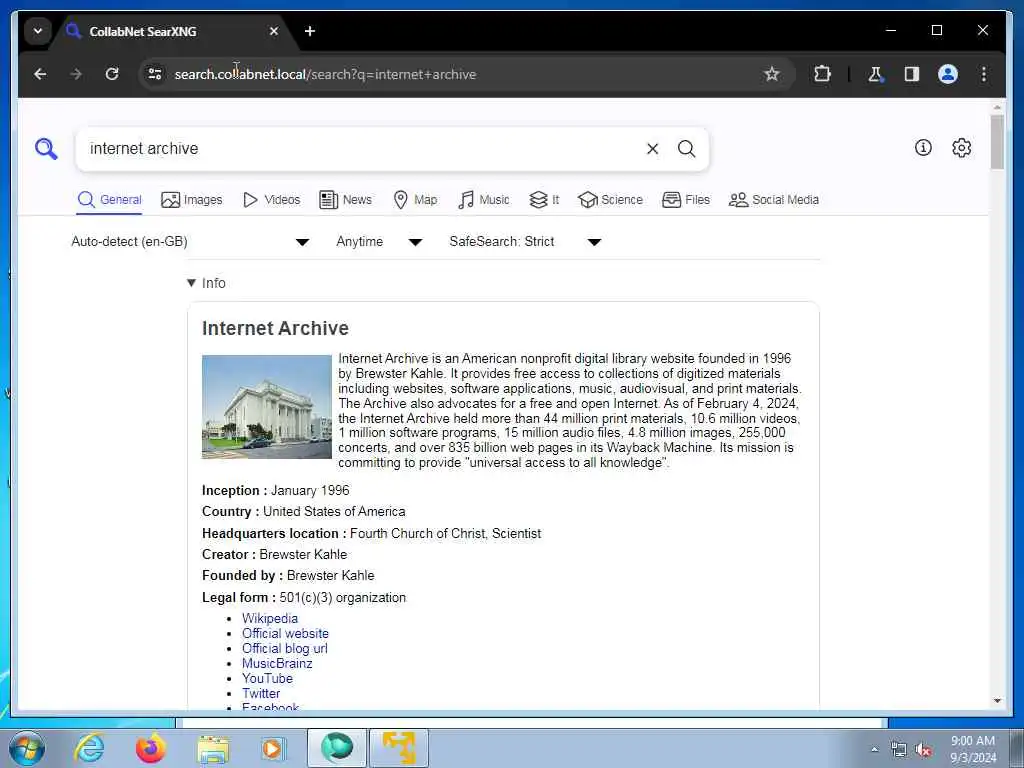Click the page vertical scrollbar thumb
Viewport: 1024px width, 768px height.
997,142
